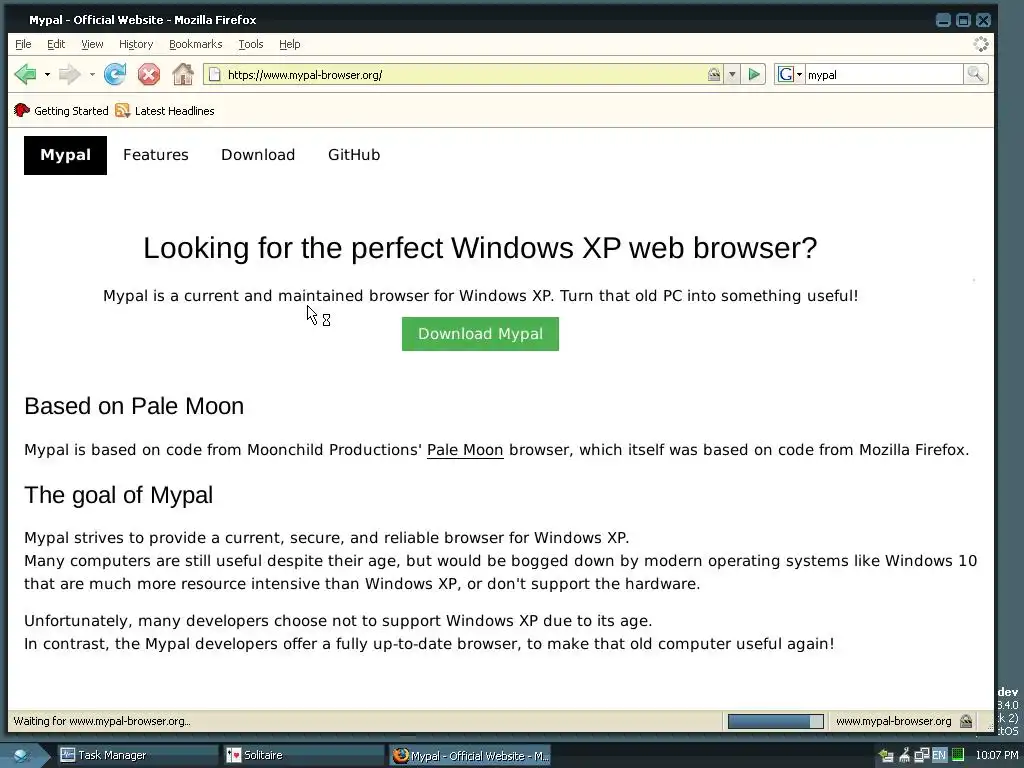Open the Latest Headlines feed bookmark
Screen dimensions: 1024x768
[x=165, y=110]
